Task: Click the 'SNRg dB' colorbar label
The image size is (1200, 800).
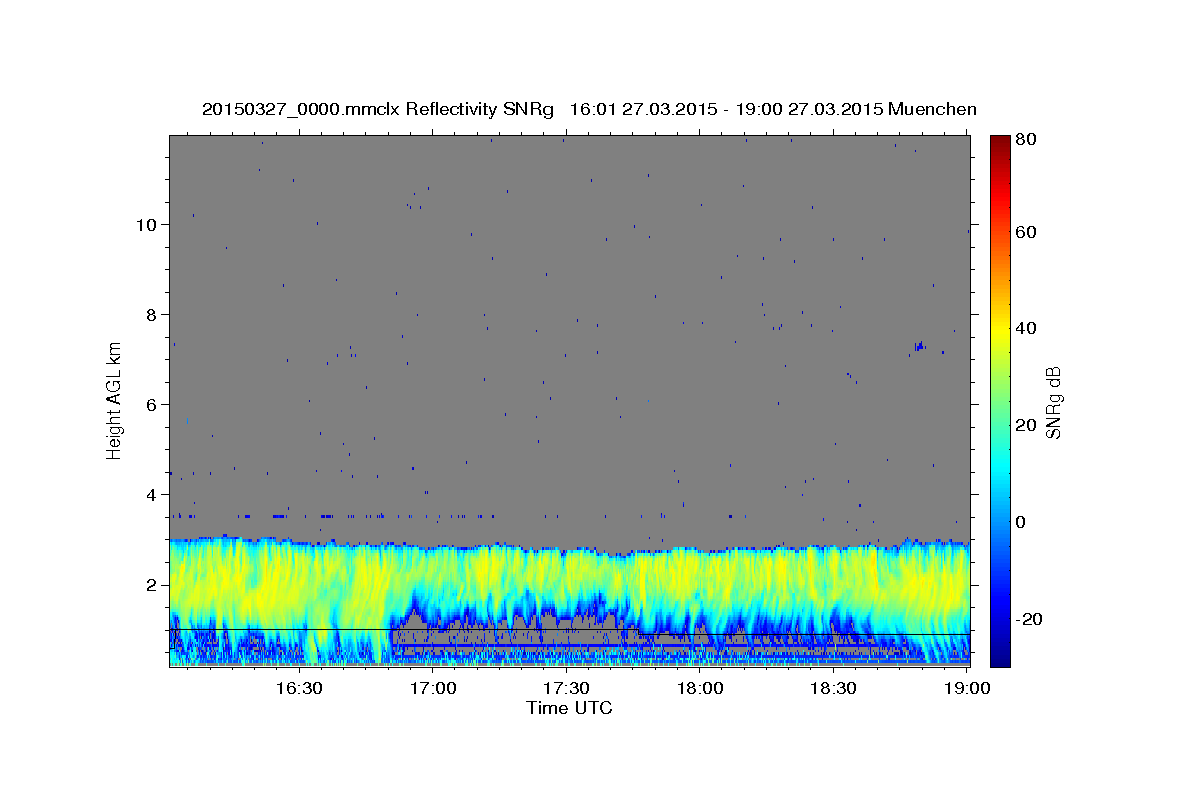Action: 1053,403
